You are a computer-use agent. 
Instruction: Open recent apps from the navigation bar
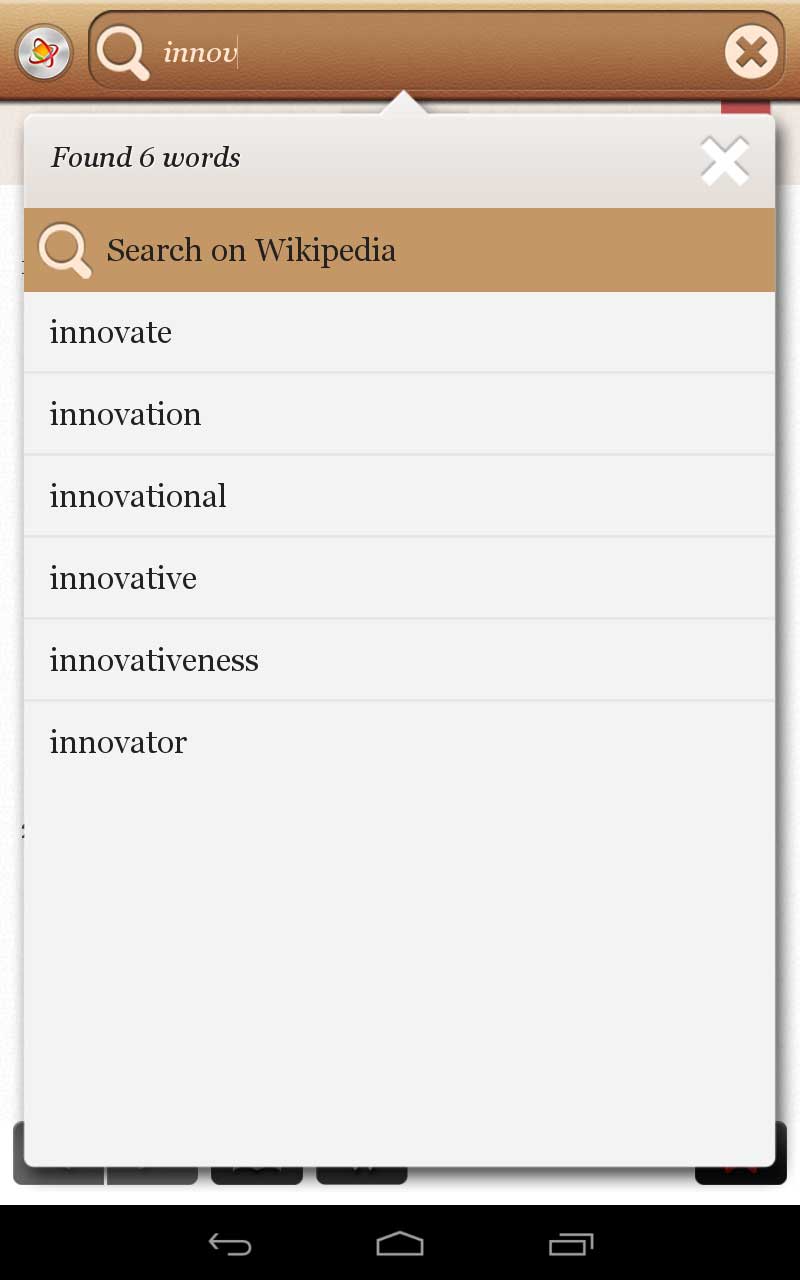570,1245
